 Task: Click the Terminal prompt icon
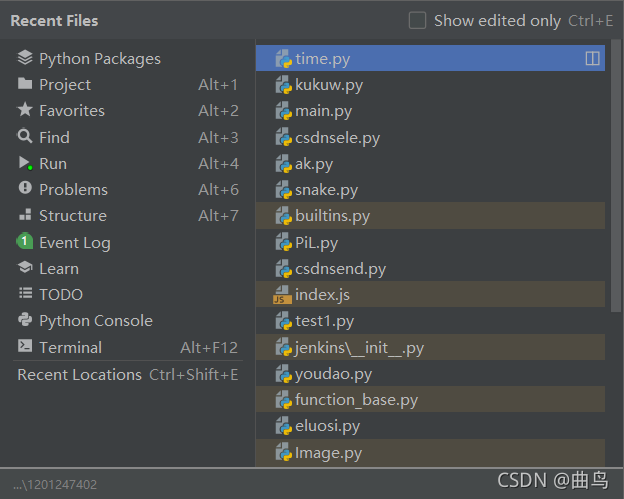(25, 346)
